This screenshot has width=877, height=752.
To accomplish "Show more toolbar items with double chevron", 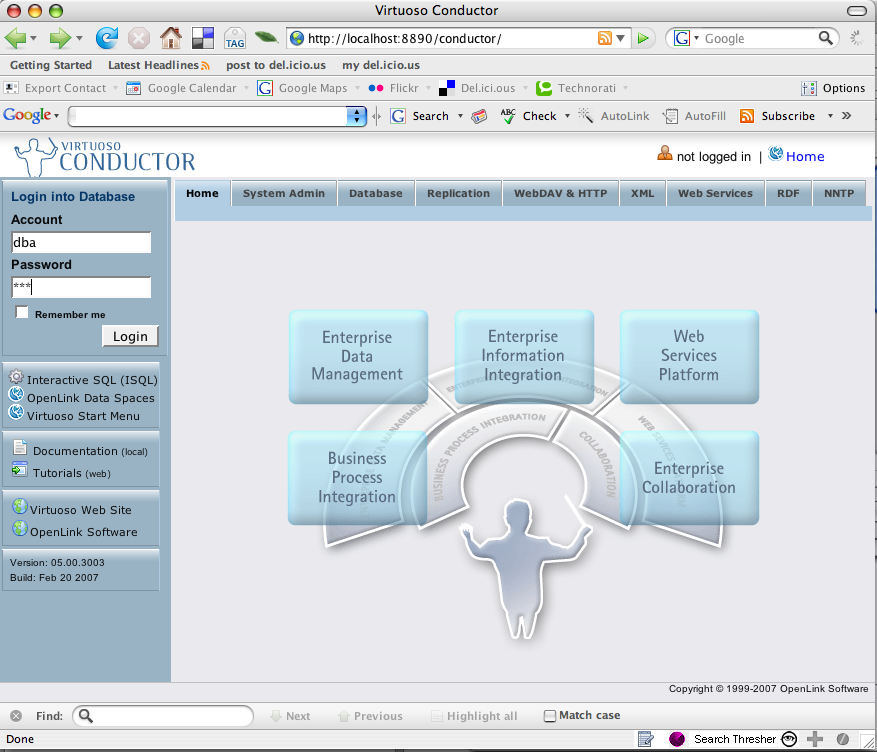I will (846, 116).
